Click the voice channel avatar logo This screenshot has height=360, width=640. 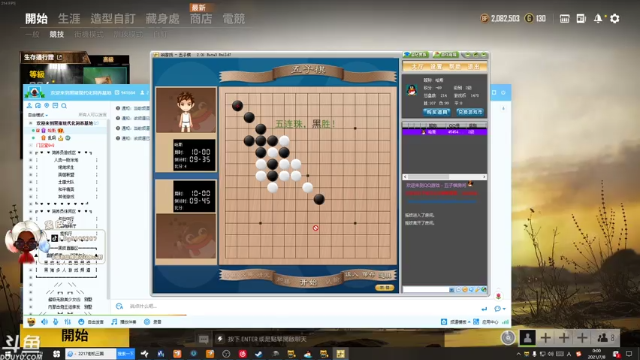tap(34, 93)
